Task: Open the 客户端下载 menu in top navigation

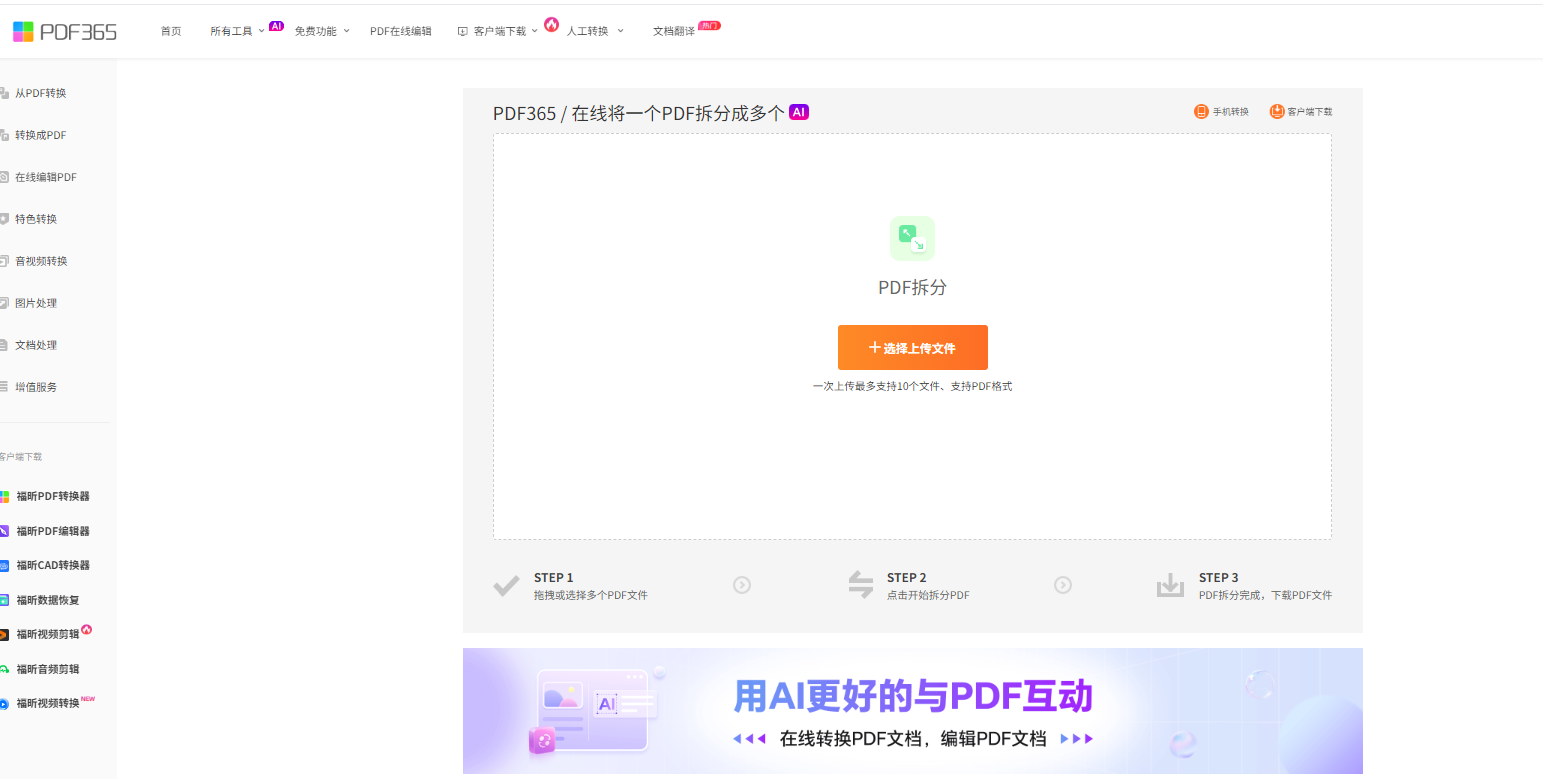Action: [498, 31]
